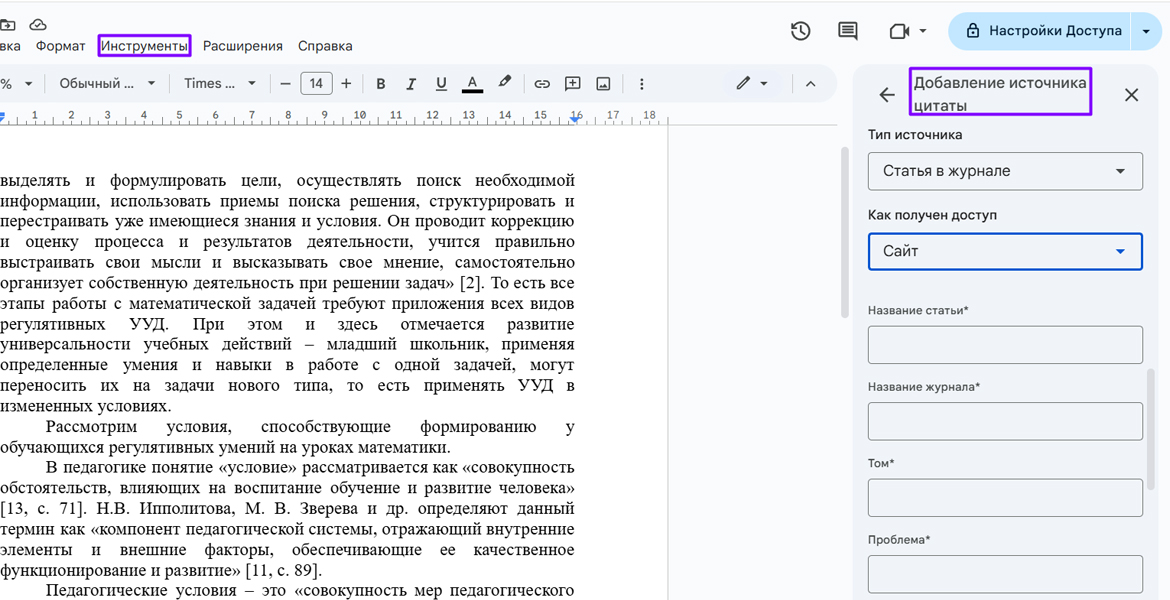Insert link using chain icon
Image resolution: width=1170 pixels, height=600 pixels.
541,84
